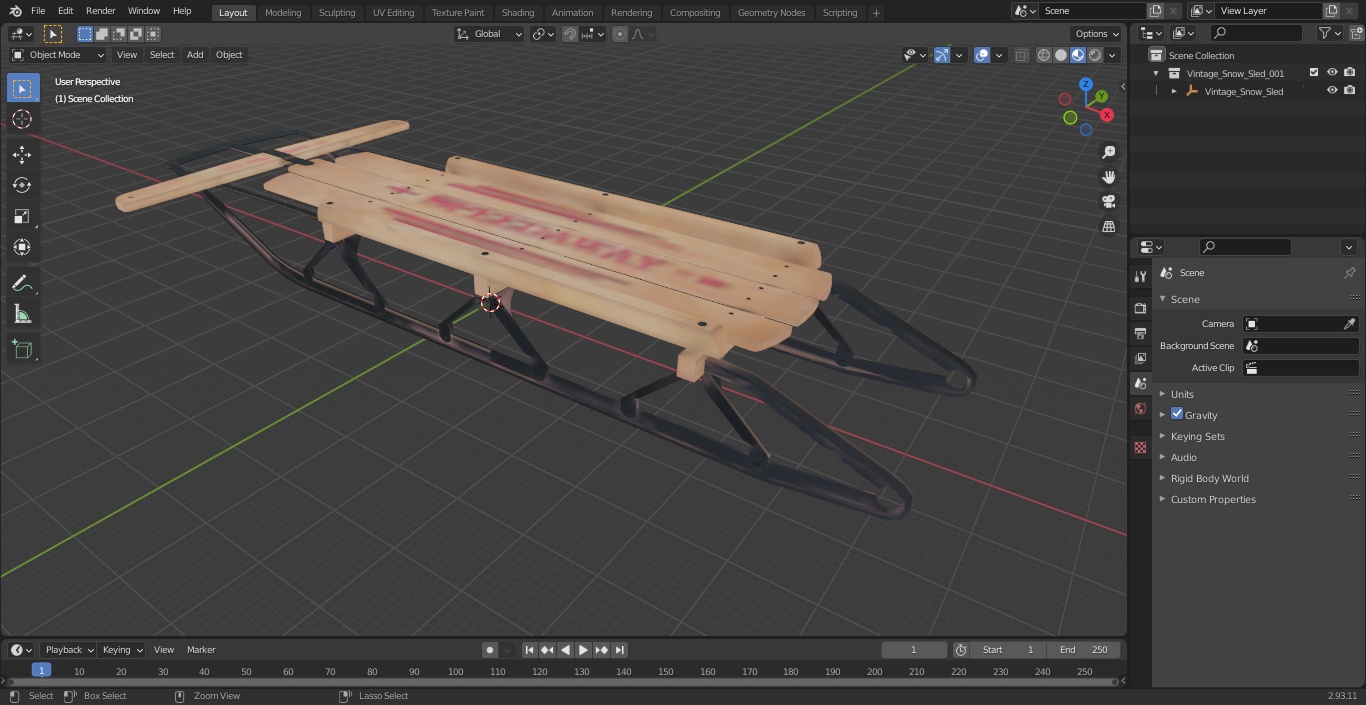Toggle X-ray display in viewport header
Screen dimensions: 1366x705
click(x=1021, y=55)
